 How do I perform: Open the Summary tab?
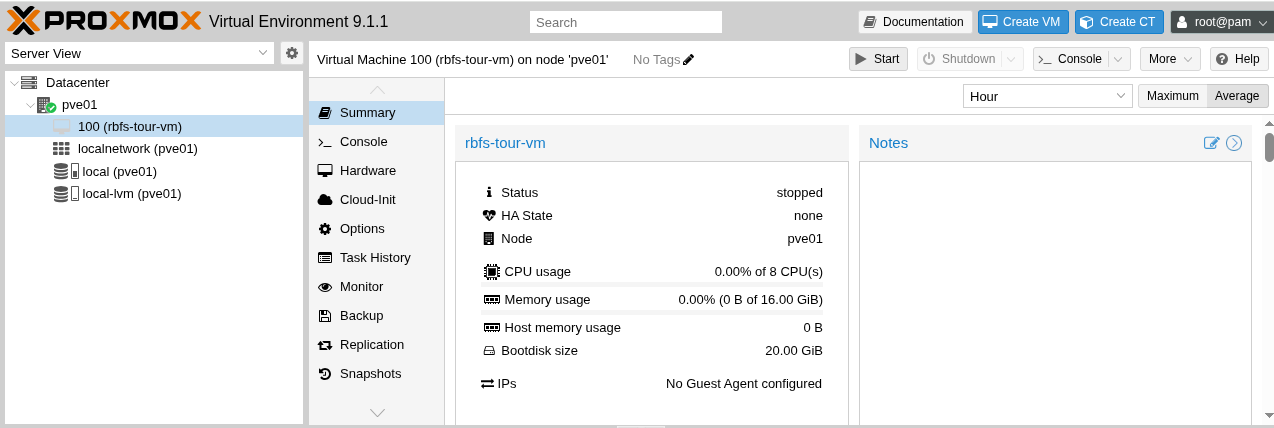[376, 113]
